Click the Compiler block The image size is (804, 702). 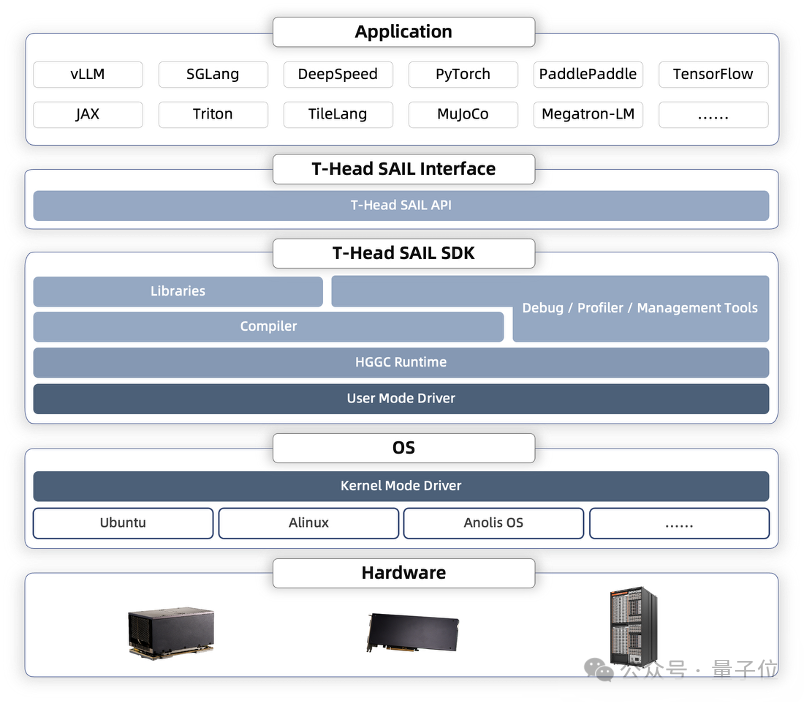(x=268, y=327)
